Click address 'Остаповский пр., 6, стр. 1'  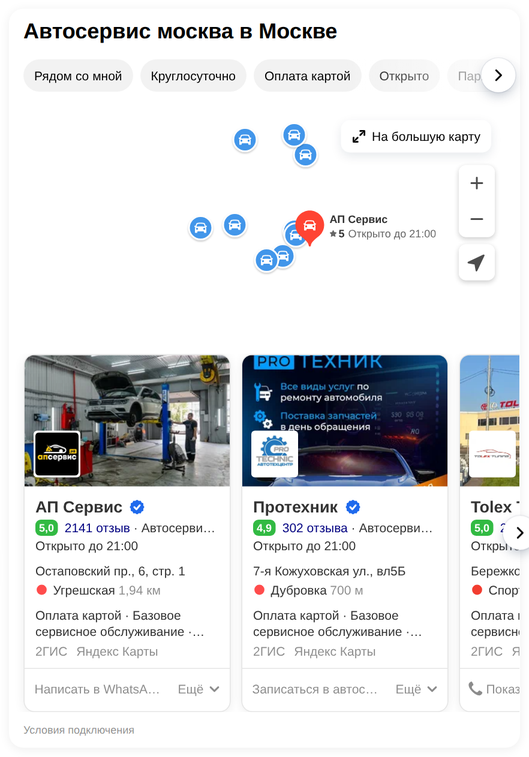[110, 571]
